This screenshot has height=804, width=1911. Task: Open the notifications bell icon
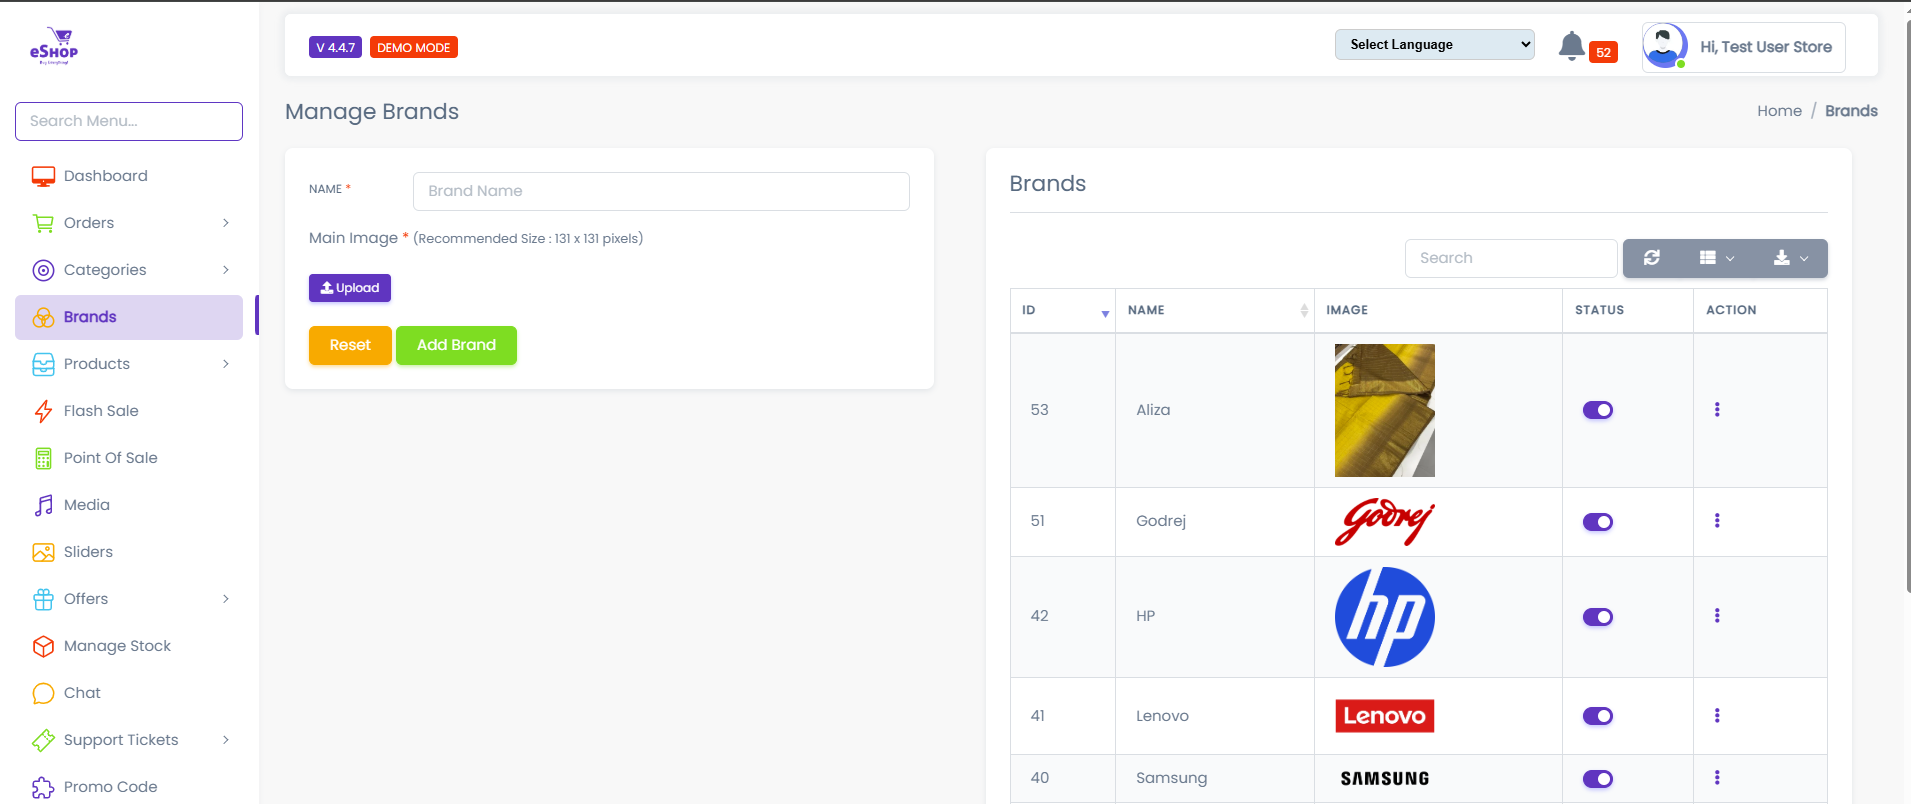point(1571,46)
